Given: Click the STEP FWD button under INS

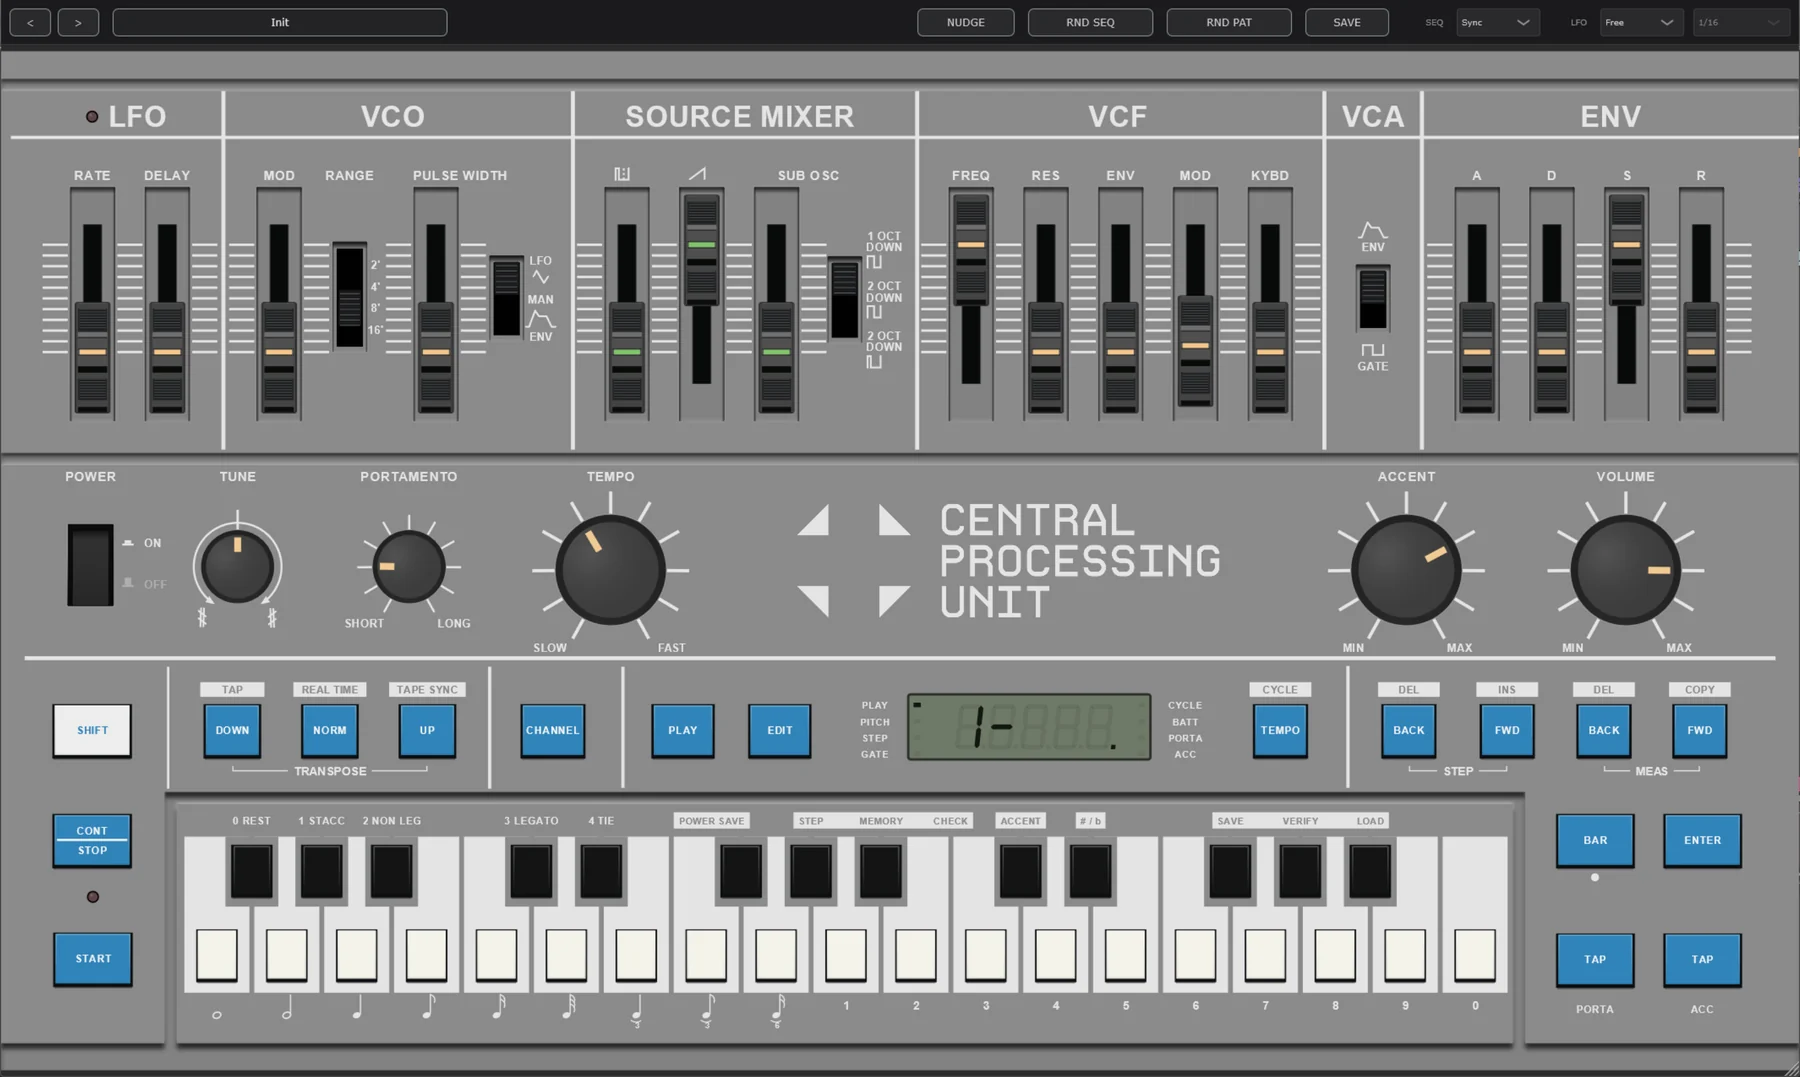Looking at the screenshot, I should 1507,731.
